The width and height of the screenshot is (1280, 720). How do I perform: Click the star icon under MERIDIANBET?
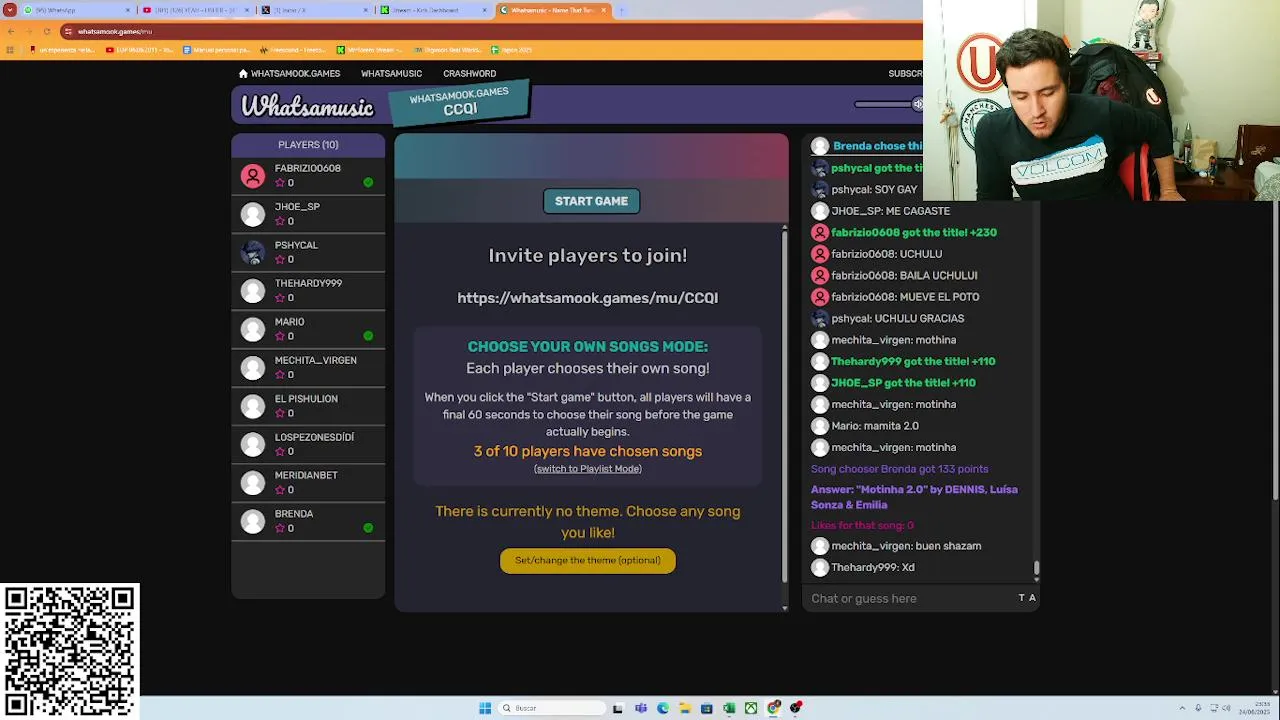(280, 490)
